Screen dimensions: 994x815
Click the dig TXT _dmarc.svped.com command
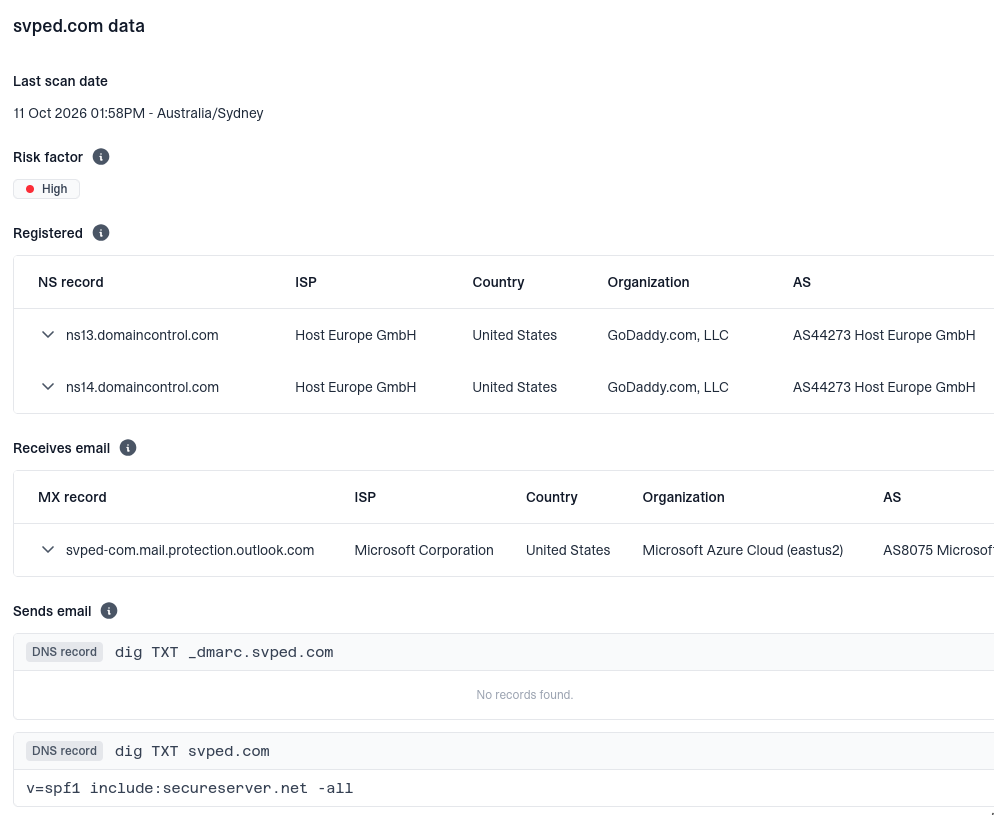(x=224, y=652)
